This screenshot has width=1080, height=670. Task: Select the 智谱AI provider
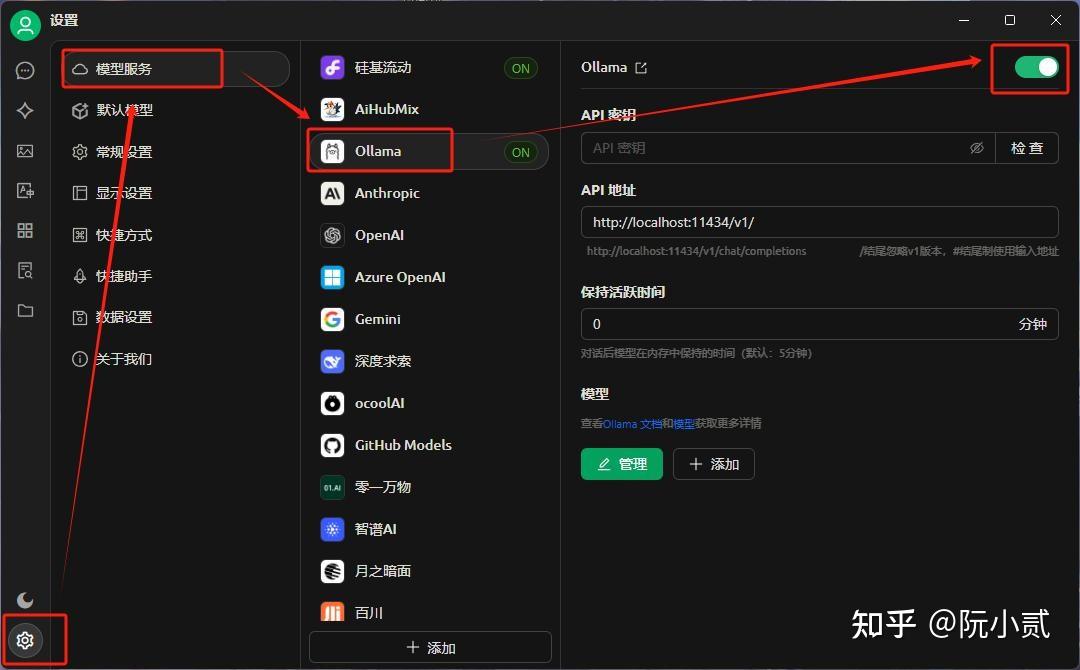[x=429, y=530]
